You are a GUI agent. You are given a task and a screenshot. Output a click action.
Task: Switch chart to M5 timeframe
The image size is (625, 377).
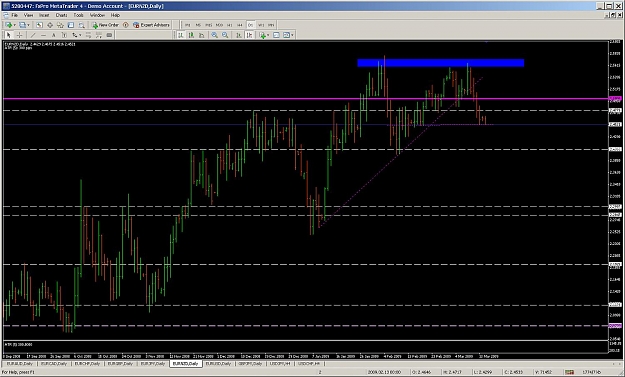(x=199, y=25)
